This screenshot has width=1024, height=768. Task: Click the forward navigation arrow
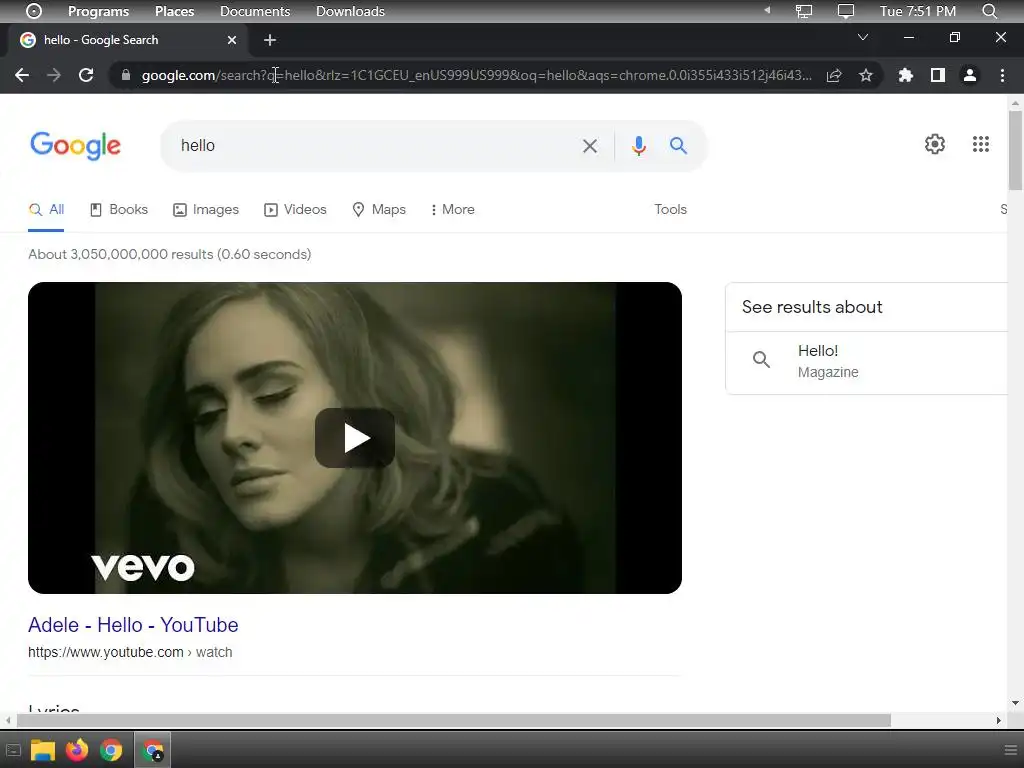[54, 75]
